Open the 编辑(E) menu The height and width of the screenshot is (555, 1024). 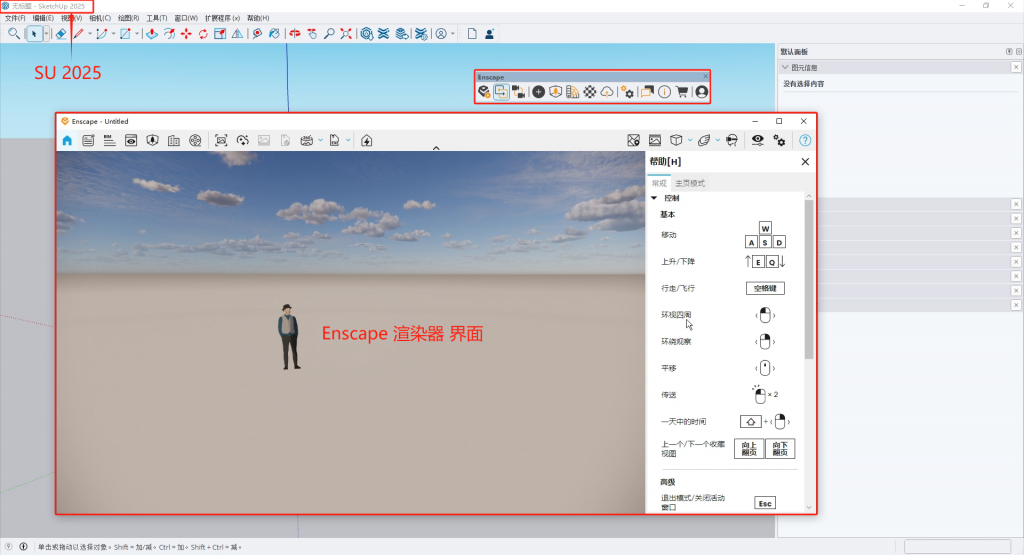[x=43, y=18]
